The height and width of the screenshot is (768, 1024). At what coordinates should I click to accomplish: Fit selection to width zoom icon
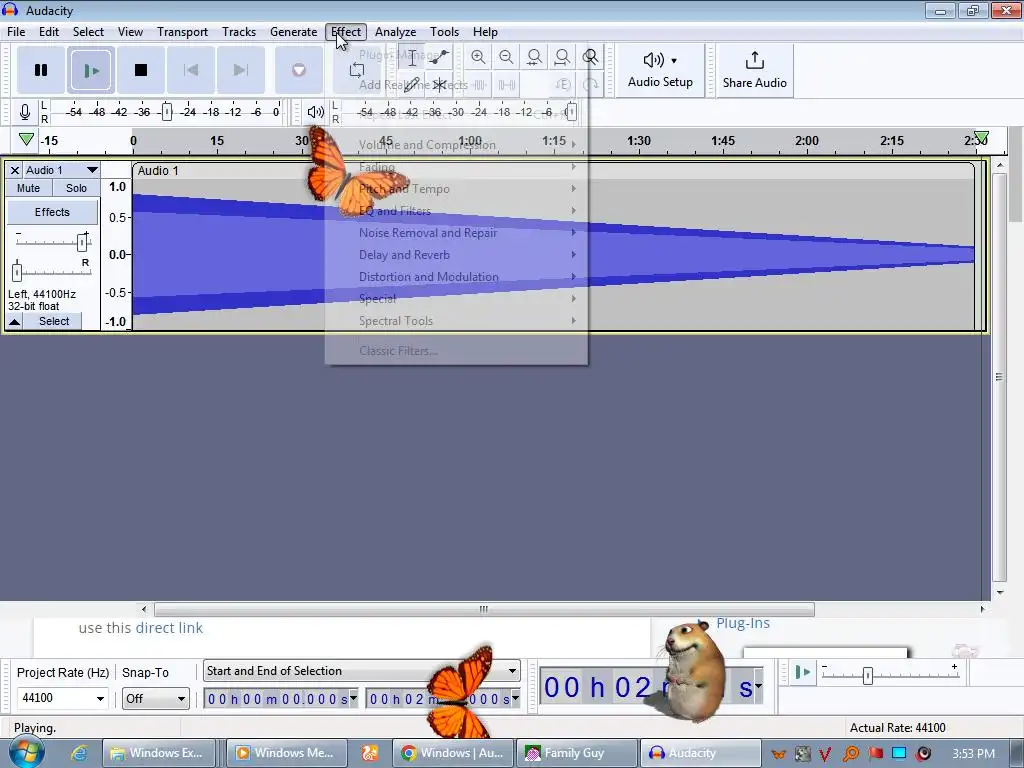[534, 57]
